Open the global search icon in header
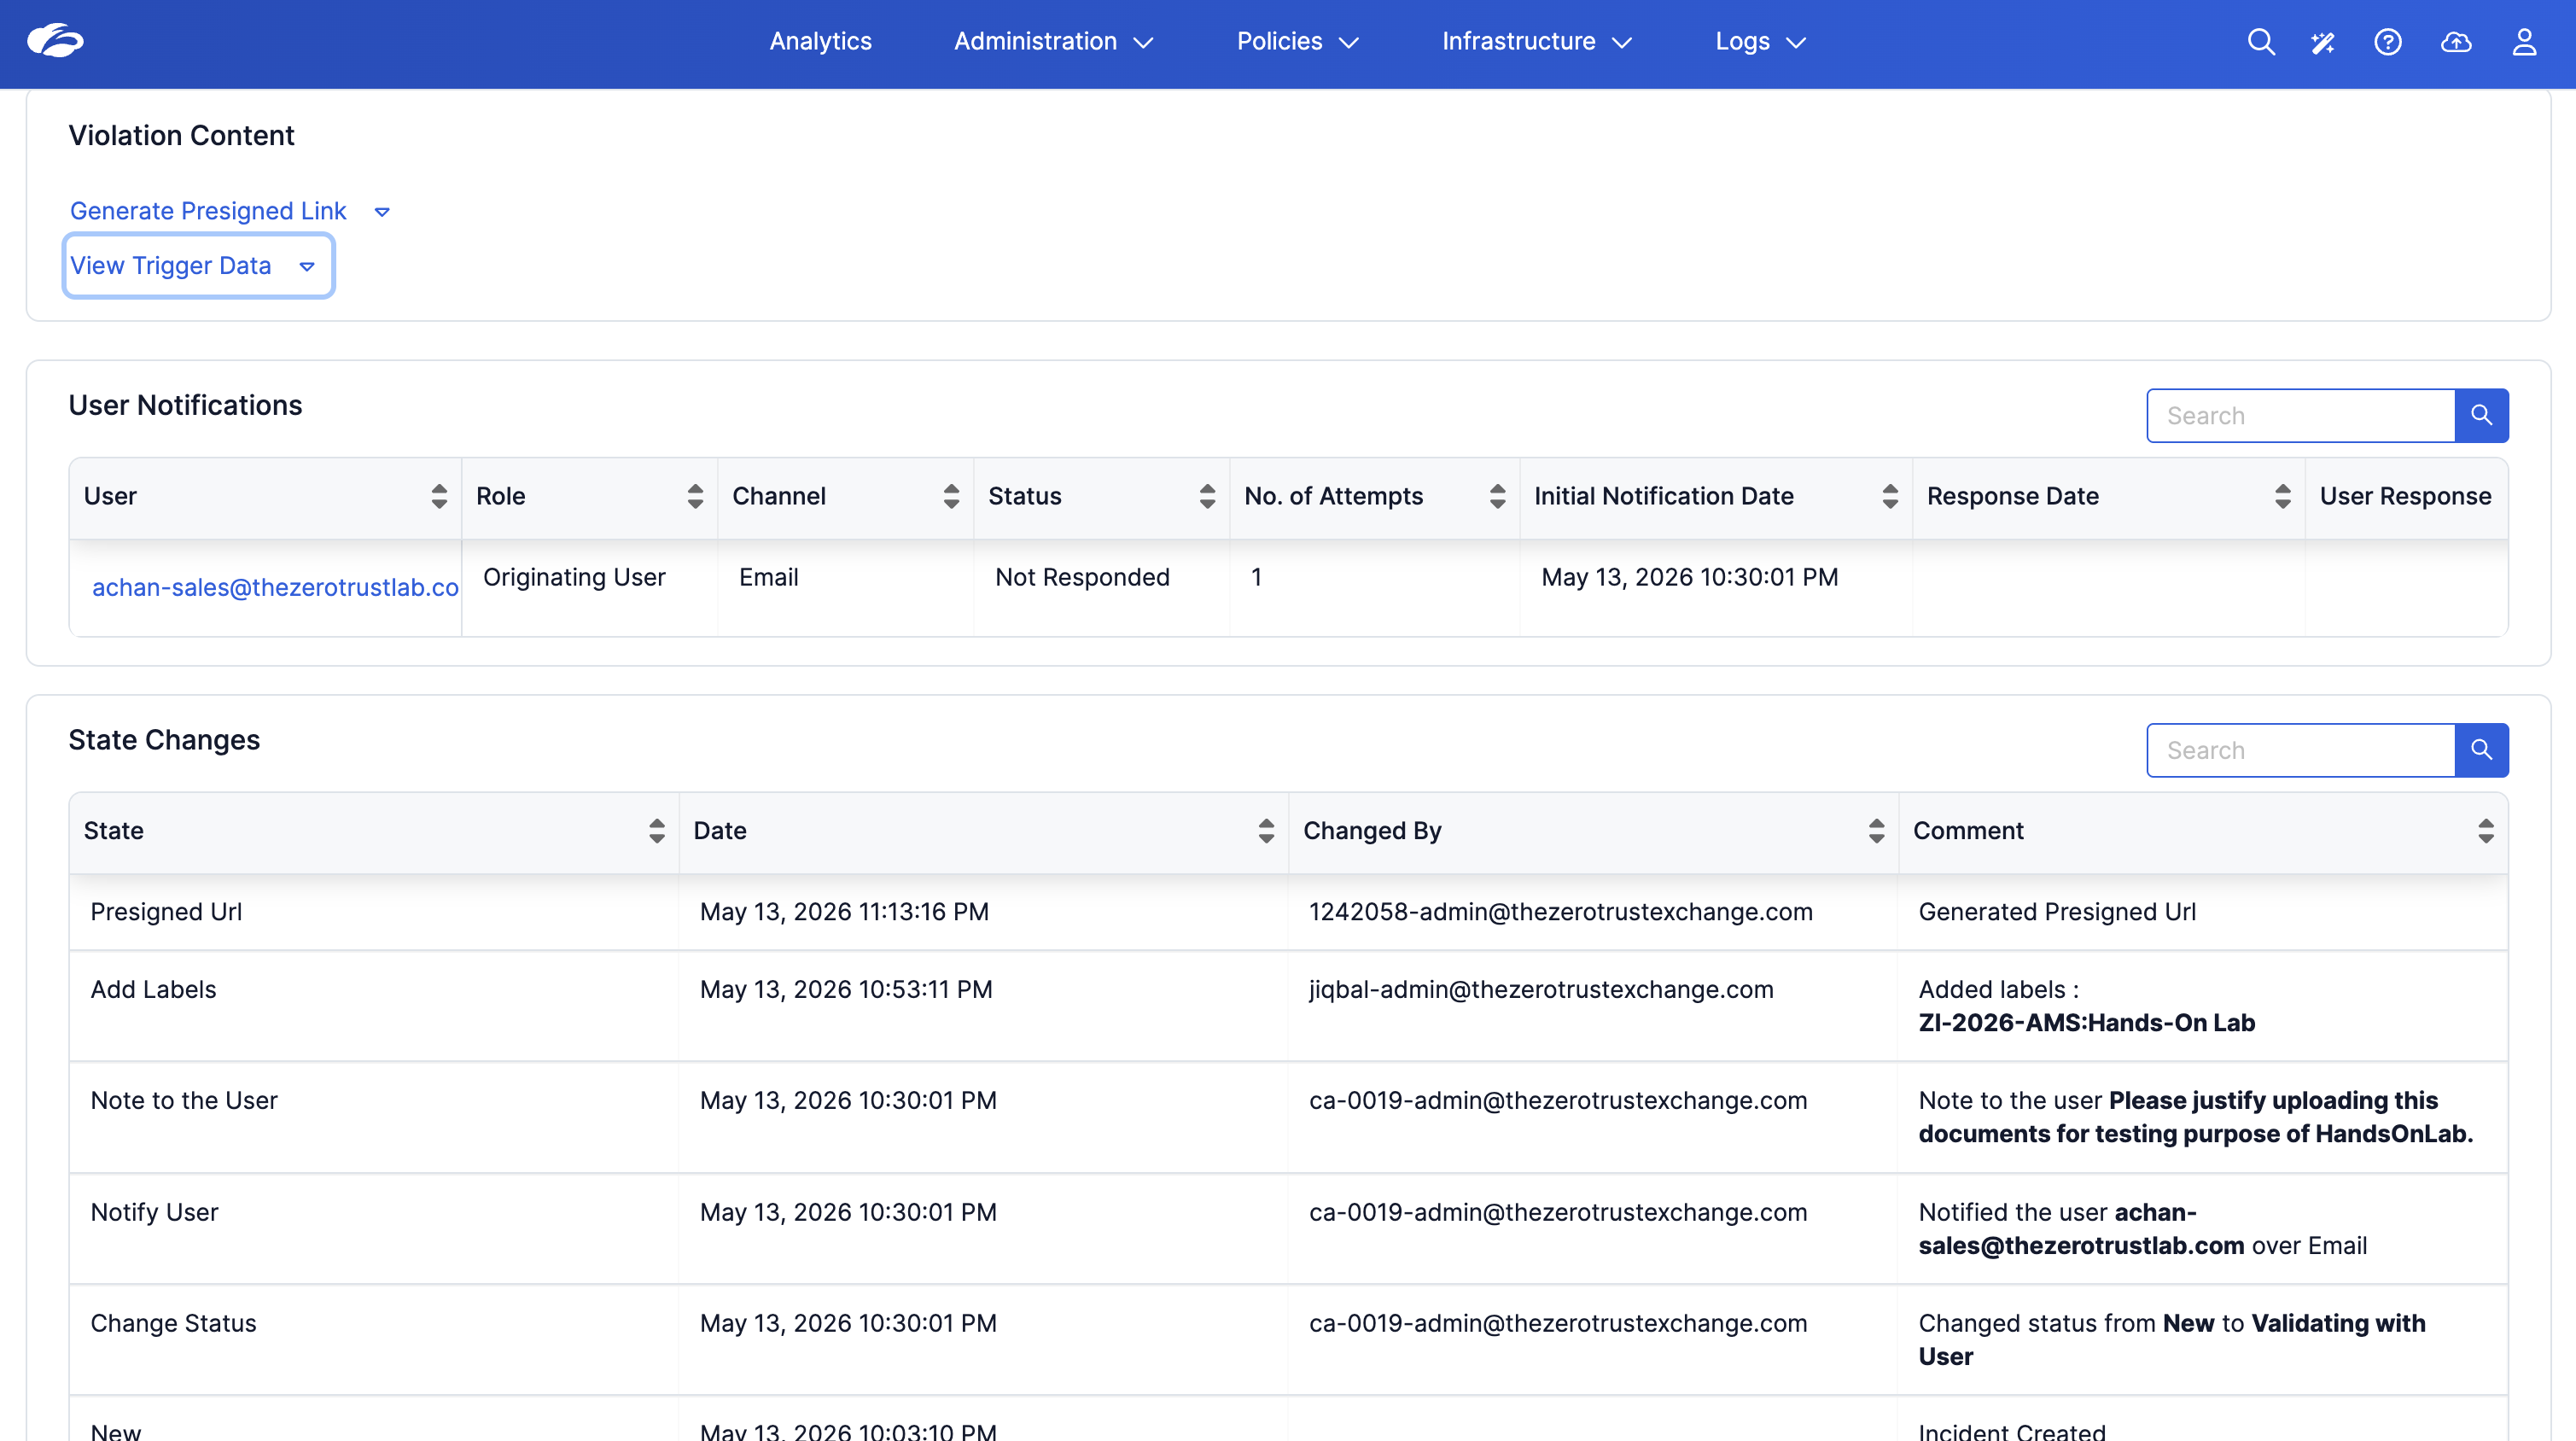The image size is (2576, 1441). (x=2261, y=41)
